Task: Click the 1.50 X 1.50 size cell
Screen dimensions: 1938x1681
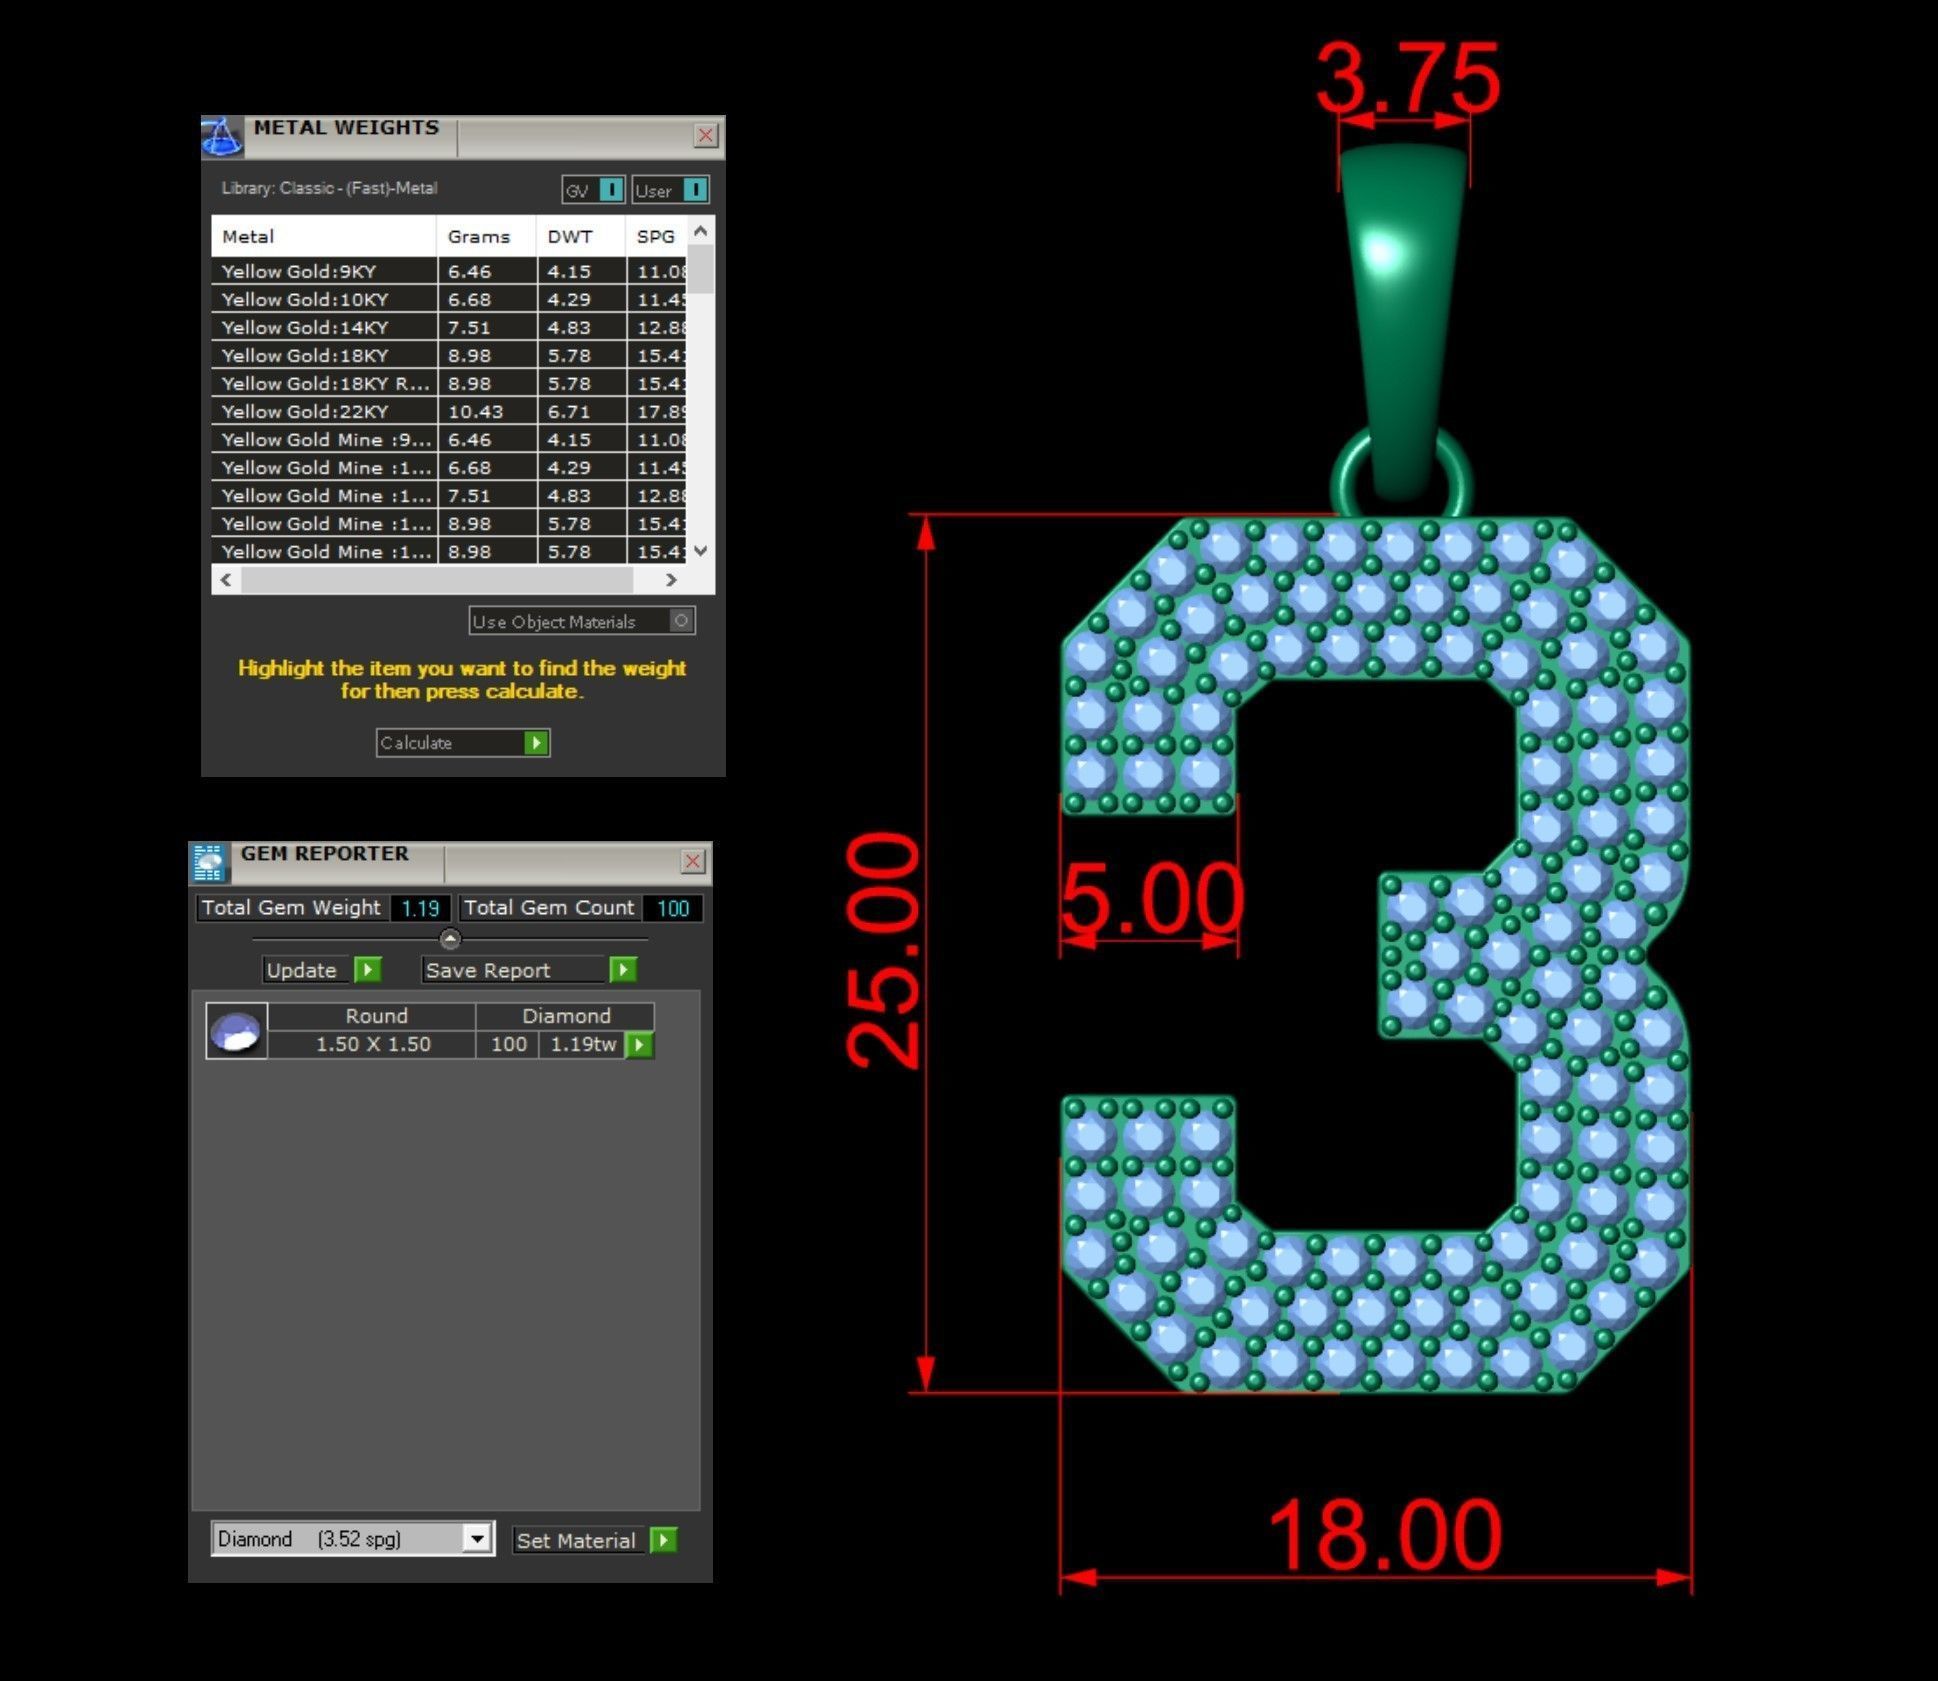Action: tap(373, 1044)
